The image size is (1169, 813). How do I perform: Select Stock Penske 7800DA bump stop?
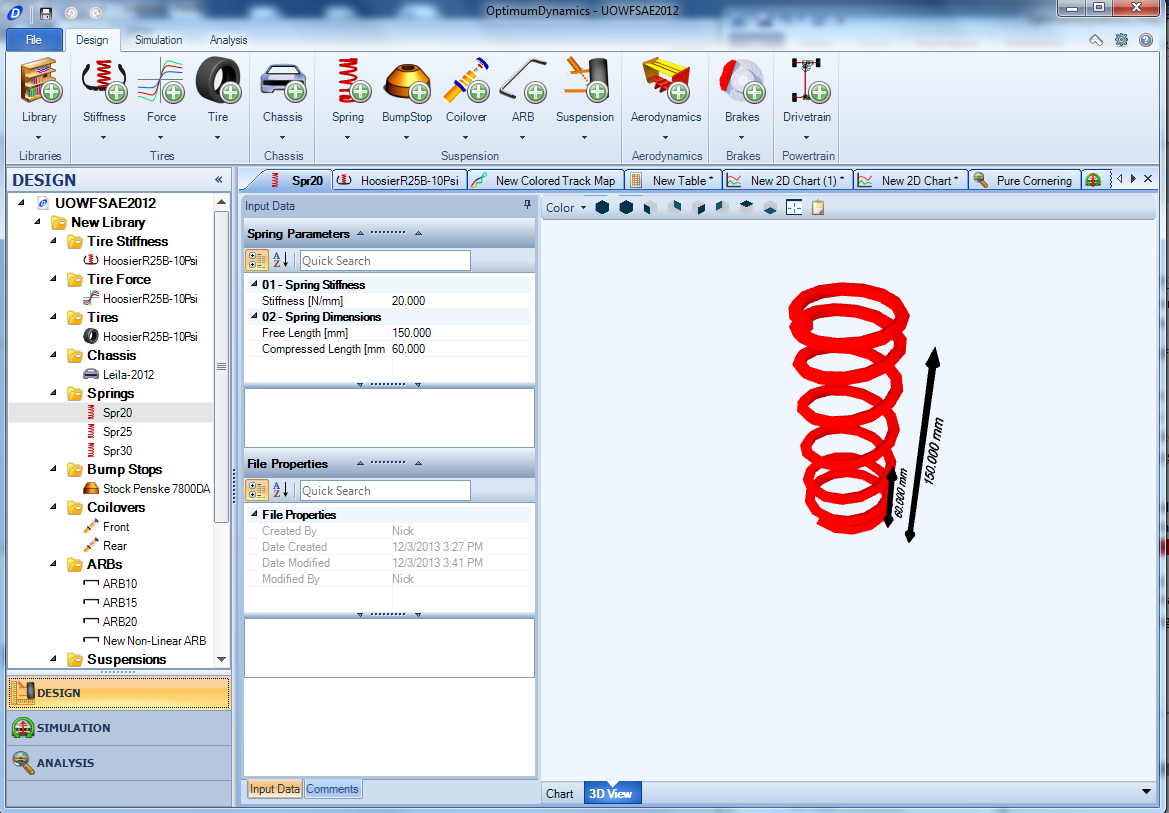(x=156, y=489)
